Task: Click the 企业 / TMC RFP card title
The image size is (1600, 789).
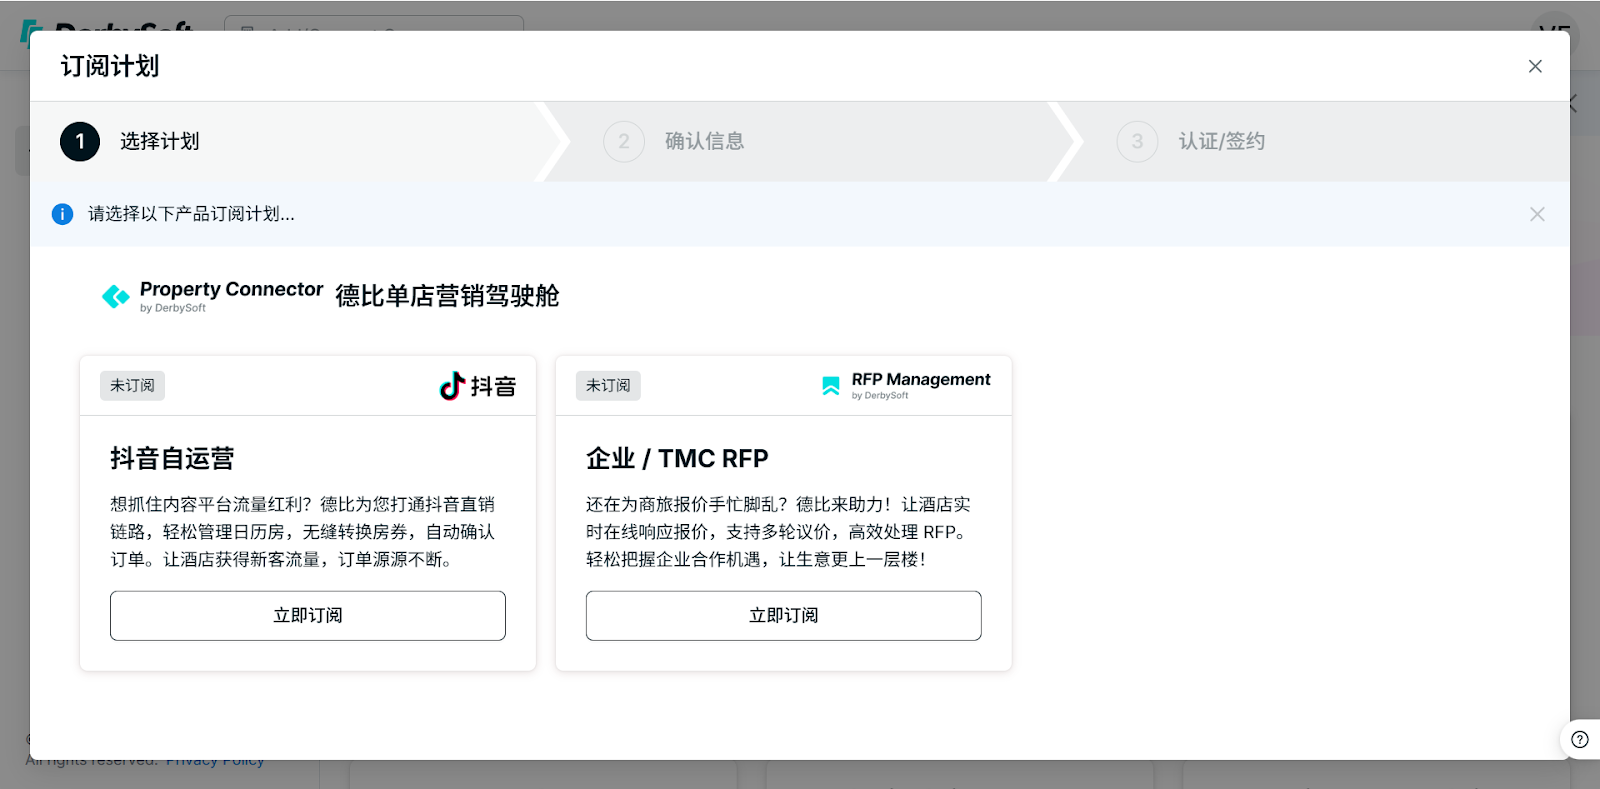Action: [x=677, y=458]
